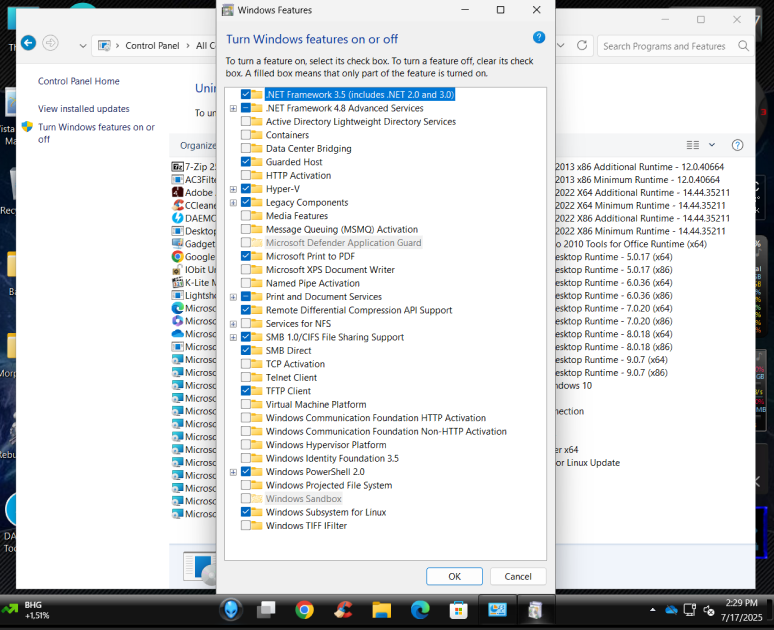The height and width of the screenshot is (630, 774).
Task: Uncheck the Guarded Host checkbox
Action: tap(246, 161)
